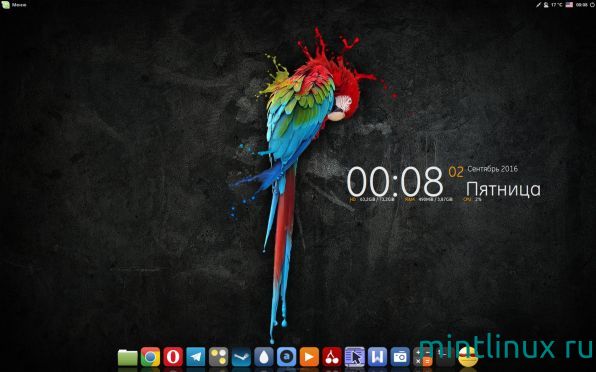Open the panel clock calendar
This screenshot has width=596, height=372.
(582, 5)
